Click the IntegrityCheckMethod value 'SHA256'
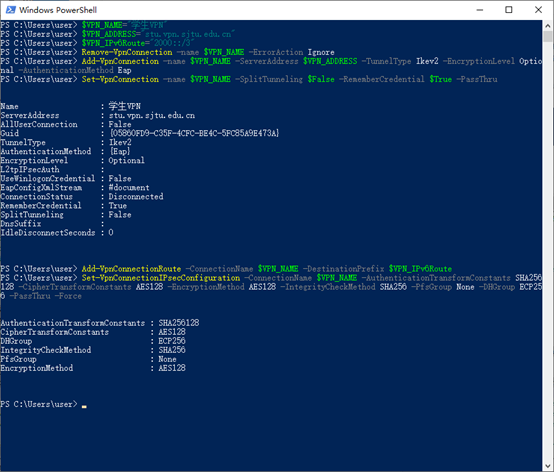 [x=172, y=350]
